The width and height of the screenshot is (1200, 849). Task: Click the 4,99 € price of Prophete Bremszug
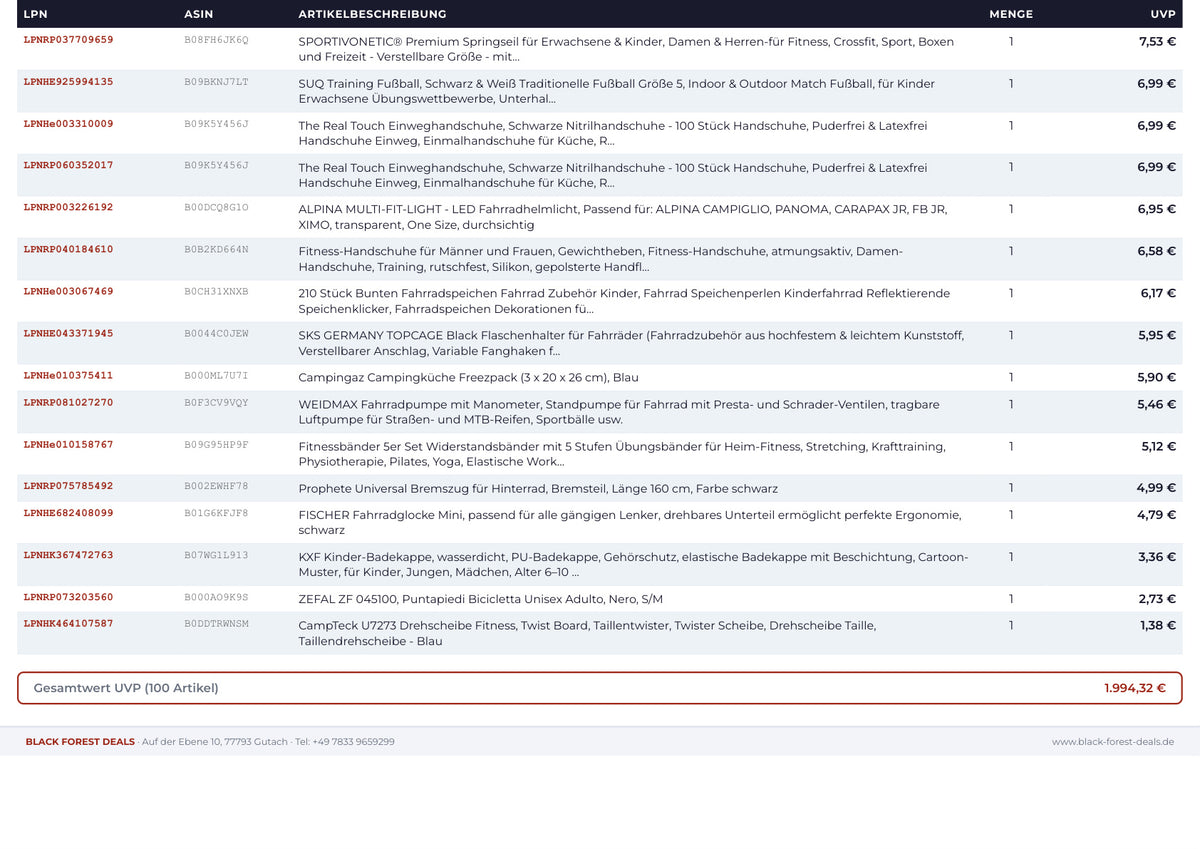(1156, 488)
